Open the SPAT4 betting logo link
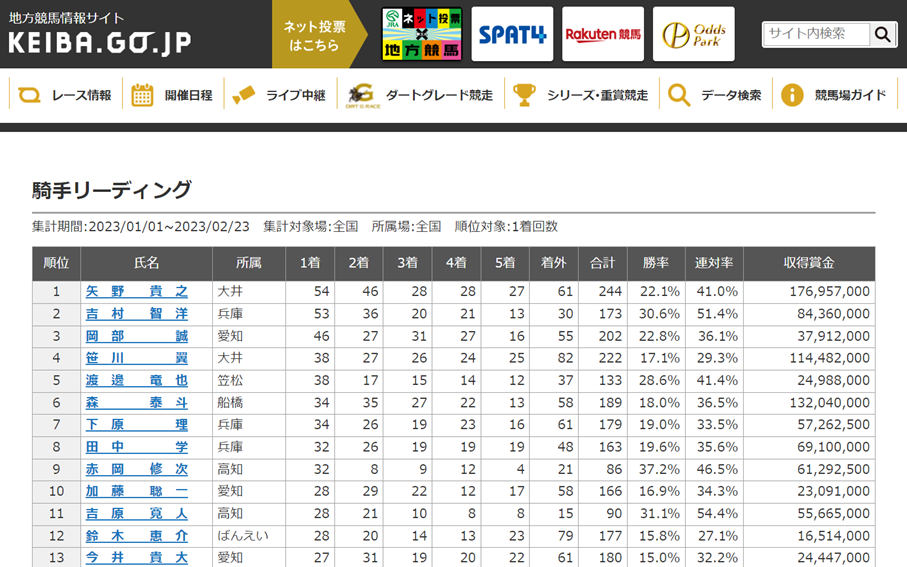907x567 pixels. pos(512,35)
